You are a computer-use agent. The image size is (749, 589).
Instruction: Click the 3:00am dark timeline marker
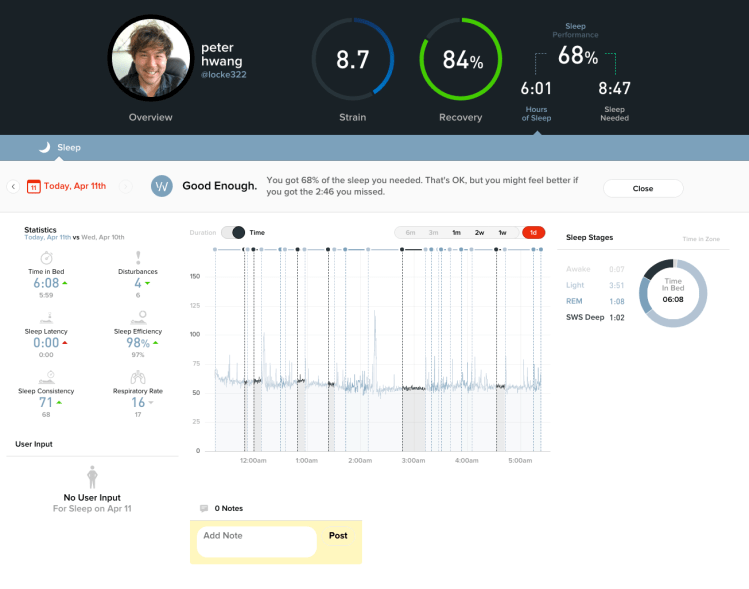(x=402, y=249)
